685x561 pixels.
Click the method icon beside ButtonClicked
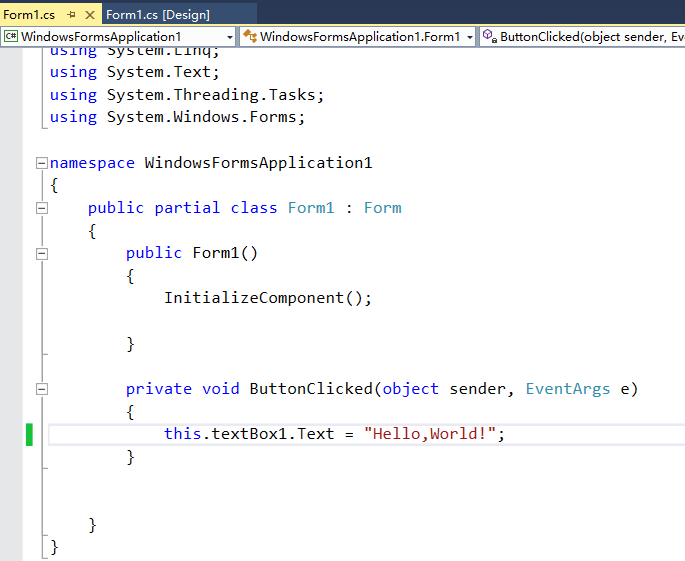pos(489,36)
